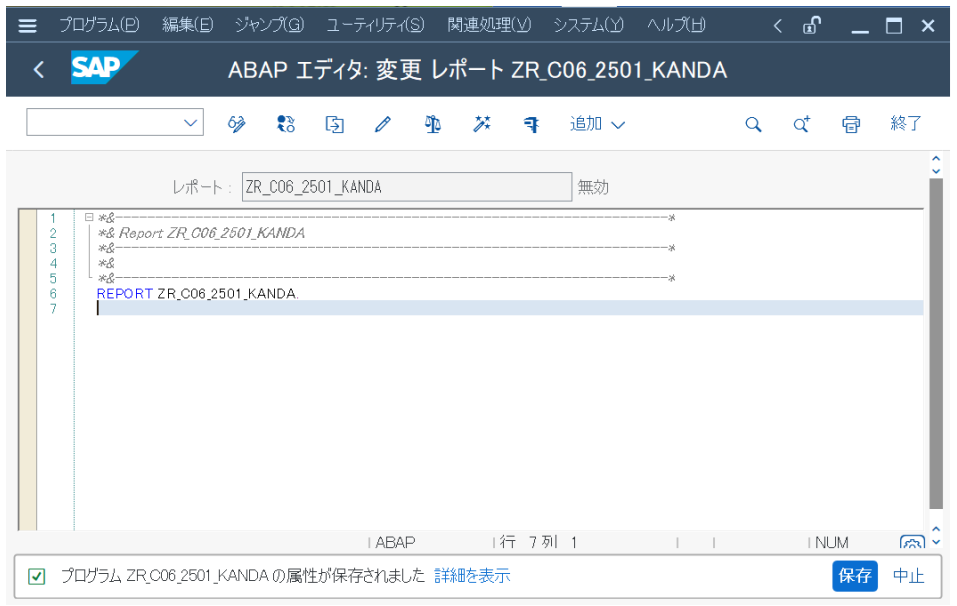Open the hamburger main menu
The height and width of the screenshot is (606, 957).
(27, 26)
